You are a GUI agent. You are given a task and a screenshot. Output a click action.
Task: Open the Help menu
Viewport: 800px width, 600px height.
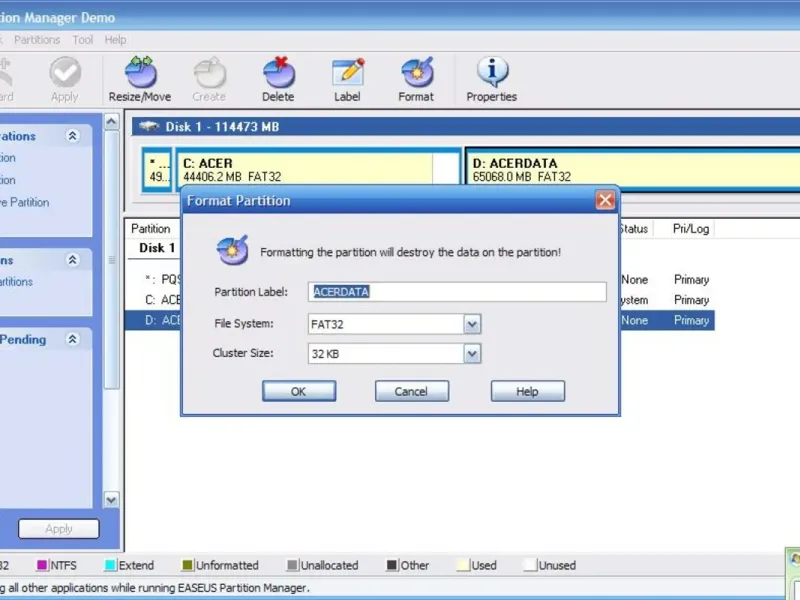pyautogui.click(x=115, y=40)
